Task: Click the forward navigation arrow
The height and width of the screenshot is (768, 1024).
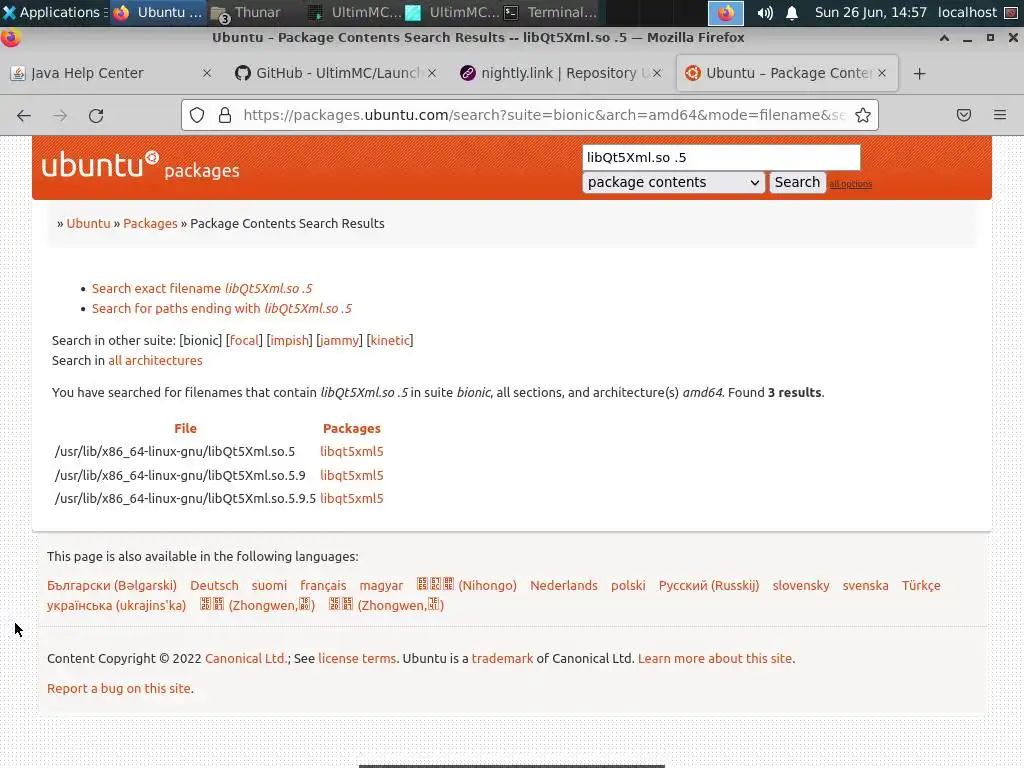Action: (x=60, y=116)
